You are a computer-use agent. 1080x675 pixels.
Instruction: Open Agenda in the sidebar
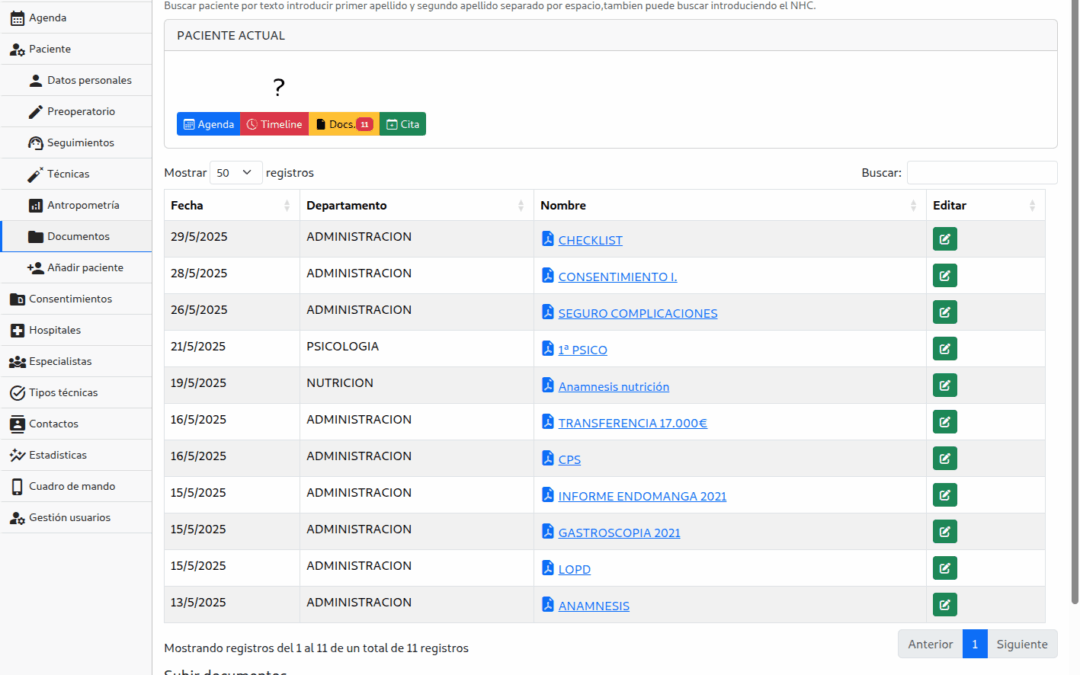pyautogui.click(x=76, y=18)
